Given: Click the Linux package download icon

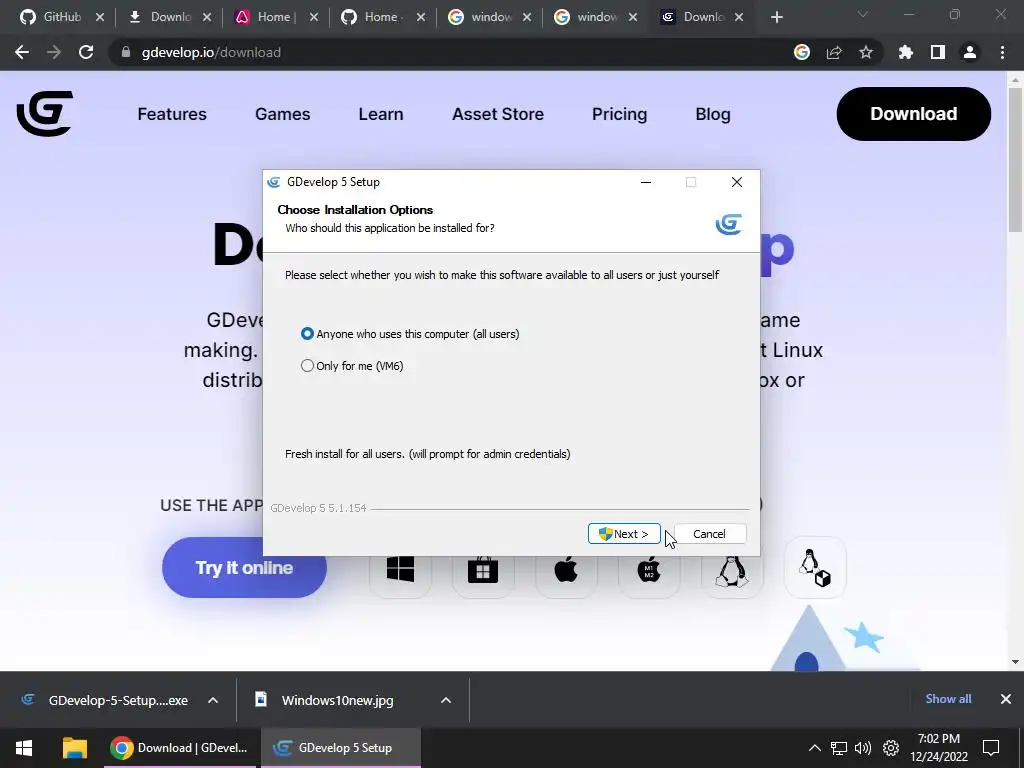Looking at the screenshot, I should 815,568.
